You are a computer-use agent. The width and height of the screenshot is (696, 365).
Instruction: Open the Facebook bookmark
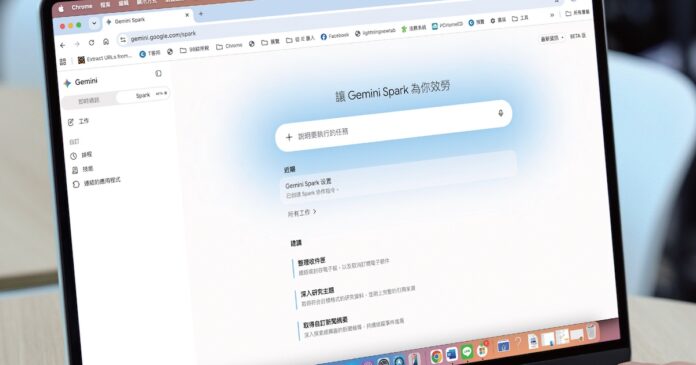tap(335, 36)
